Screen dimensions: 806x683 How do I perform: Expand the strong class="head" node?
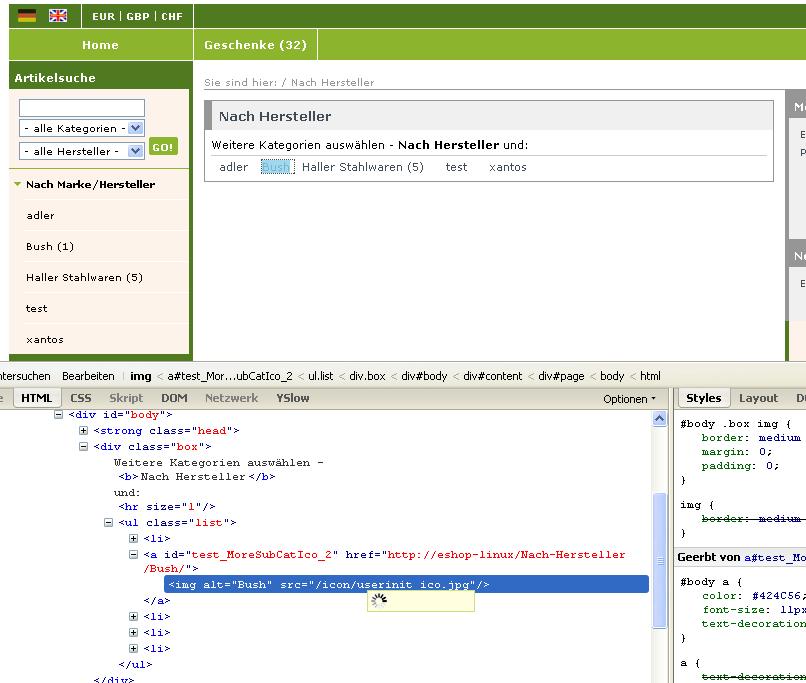(83, 431)
